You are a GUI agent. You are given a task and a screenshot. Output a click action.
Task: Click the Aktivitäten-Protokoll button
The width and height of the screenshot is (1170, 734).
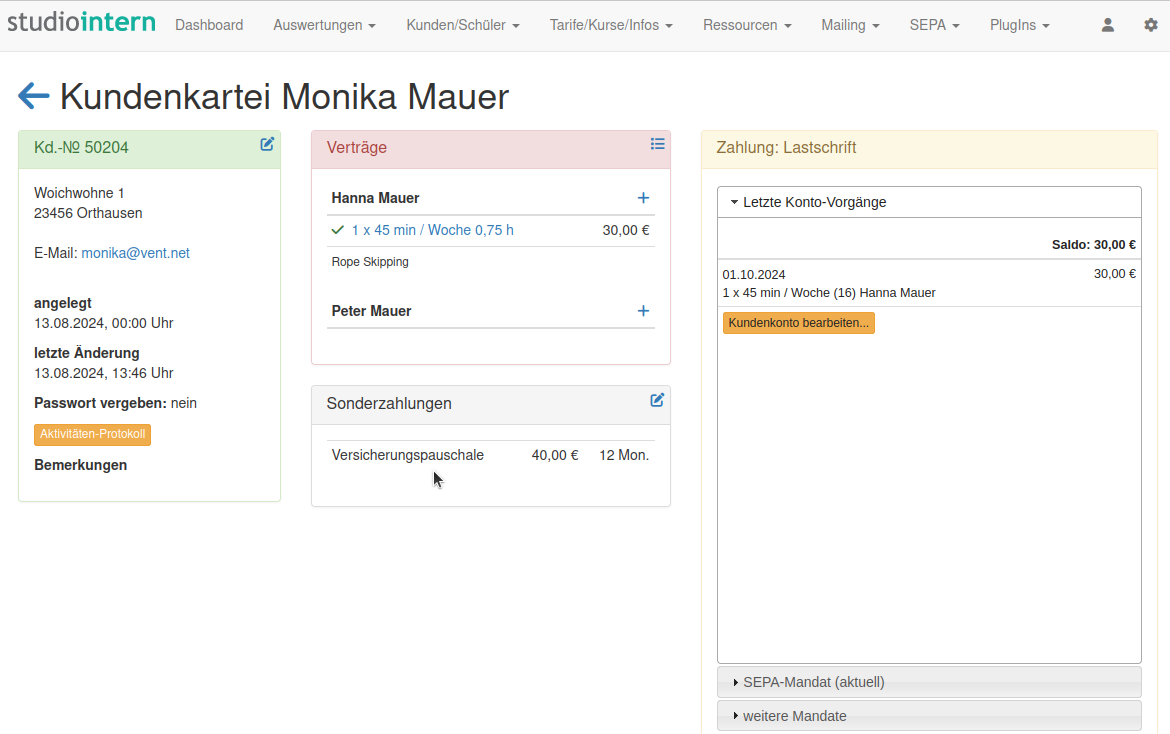click(x=92, y=434)
